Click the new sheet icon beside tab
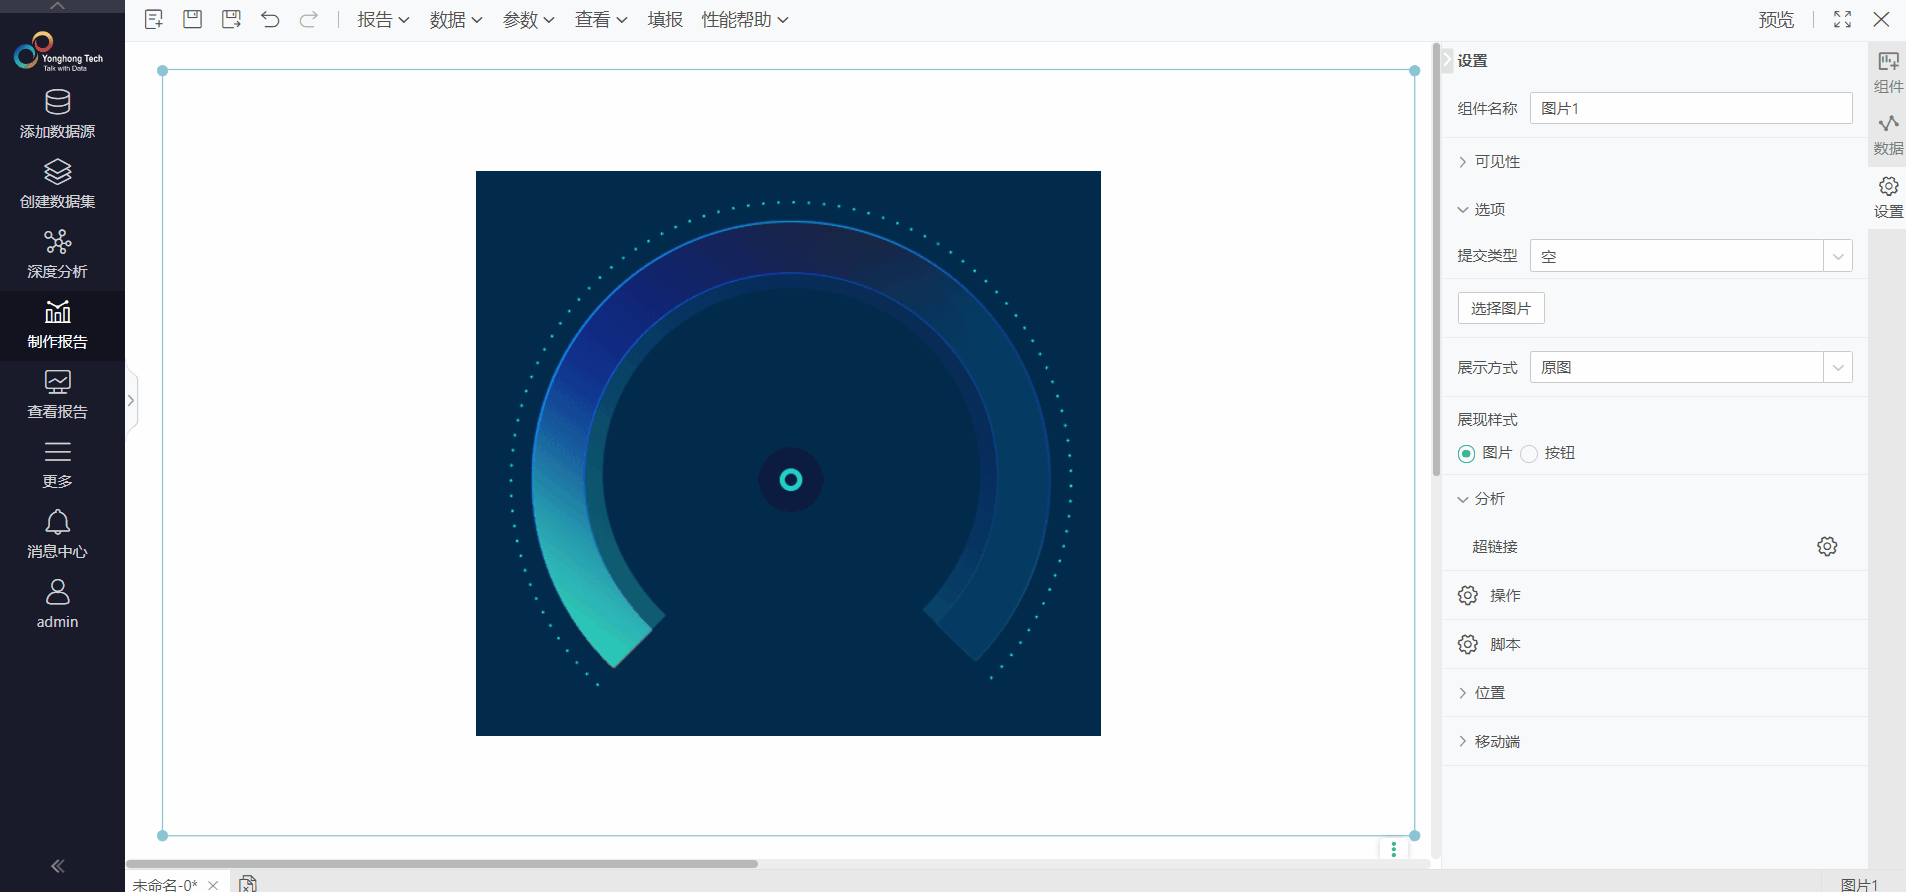 tap(248, 883)
